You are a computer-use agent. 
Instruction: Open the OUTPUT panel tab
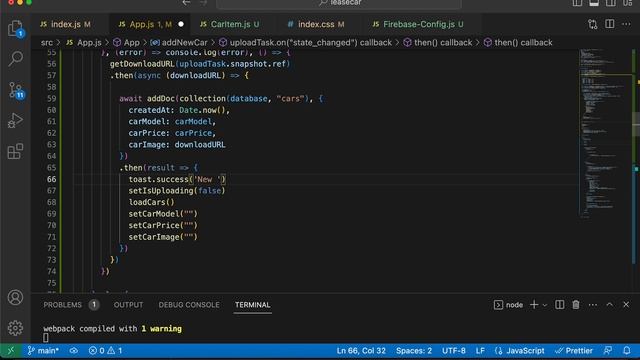click(x=128, y=305)
